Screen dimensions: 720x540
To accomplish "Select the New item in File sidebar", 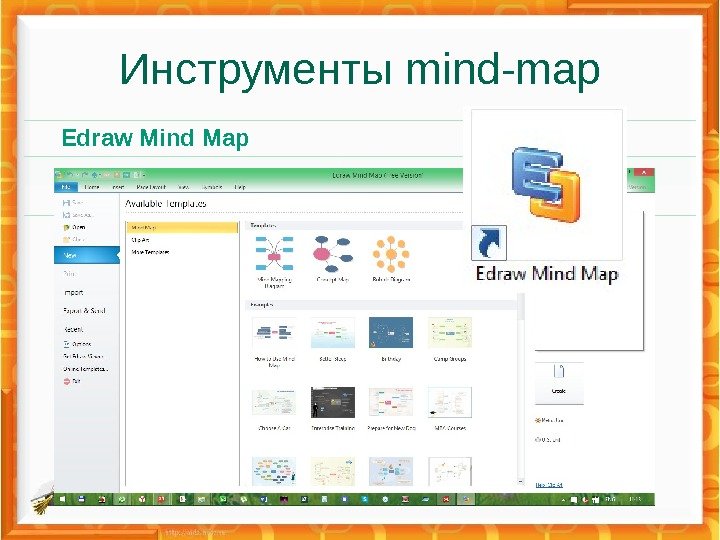I will (x=87, y=255).
